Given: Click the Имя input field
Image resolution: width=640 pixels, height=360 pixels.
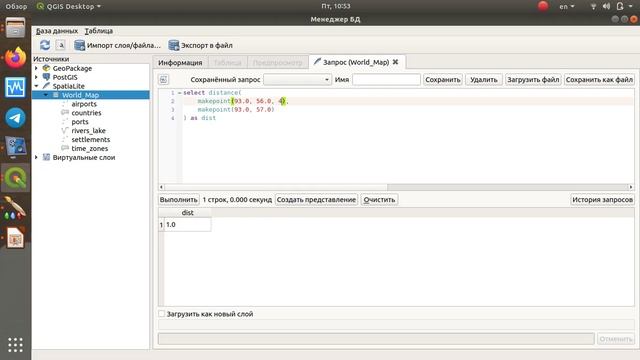Looking at the screenshot, I should click(386, 80).
